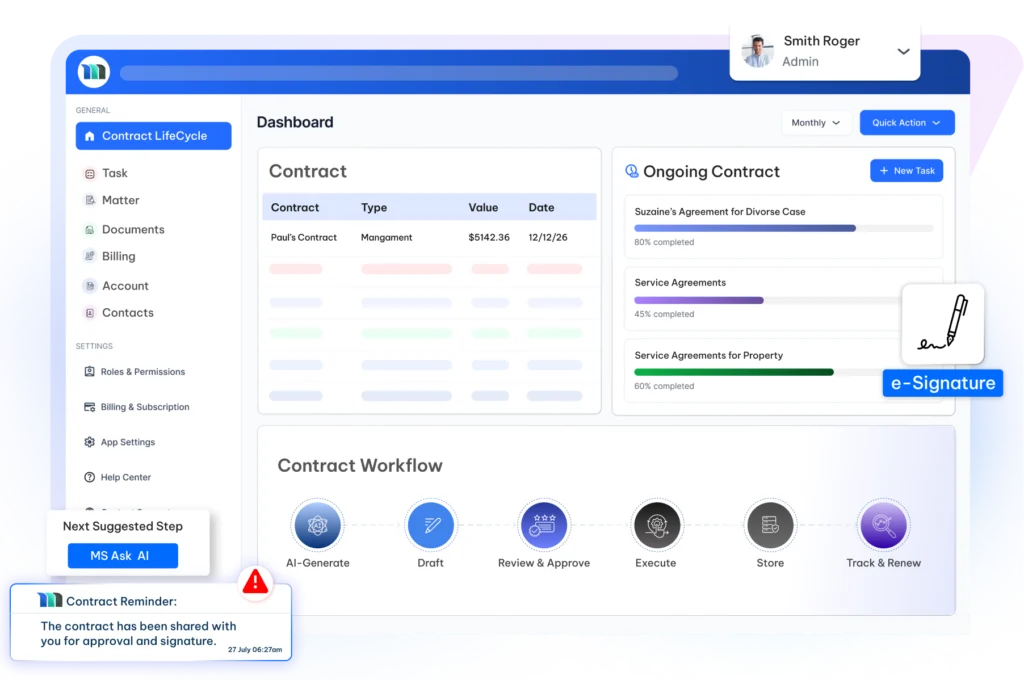Click the Ongoing Contract section icon
The image size is (1024, 680).
tap(631, 171)
